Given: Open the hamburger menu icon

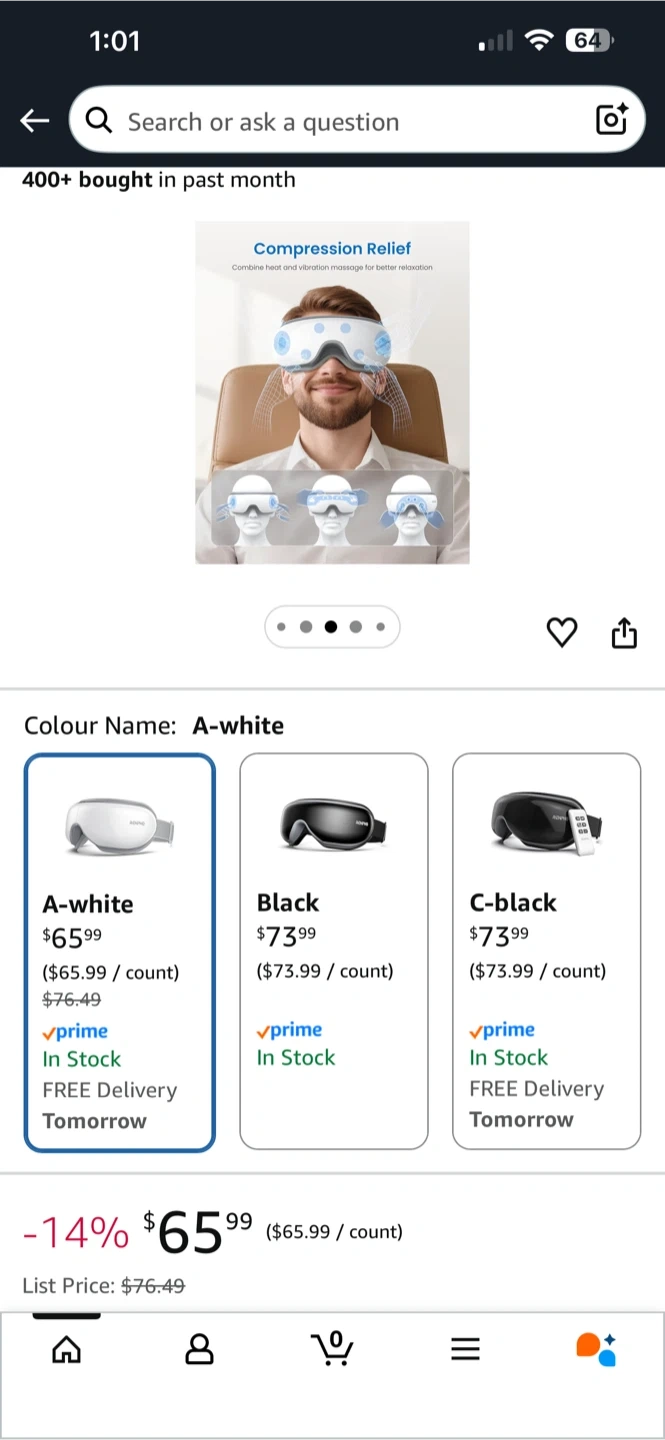Looking at the screenshot, I should coord(465,1350).
